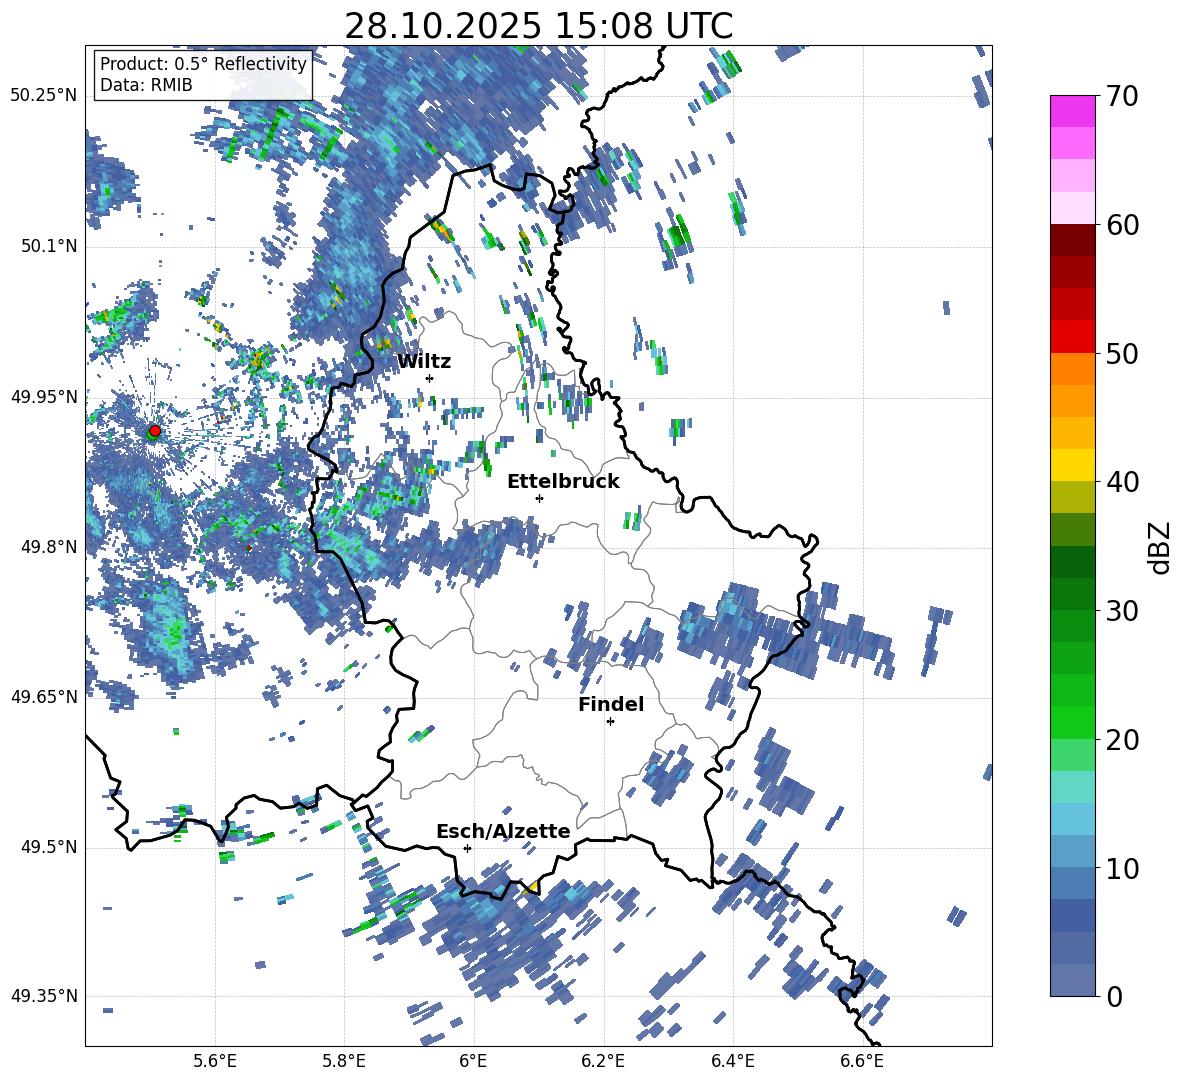Select the Esch/Alzette city label
Viewport: 1184px width, 1081px height.
point(504,831)
